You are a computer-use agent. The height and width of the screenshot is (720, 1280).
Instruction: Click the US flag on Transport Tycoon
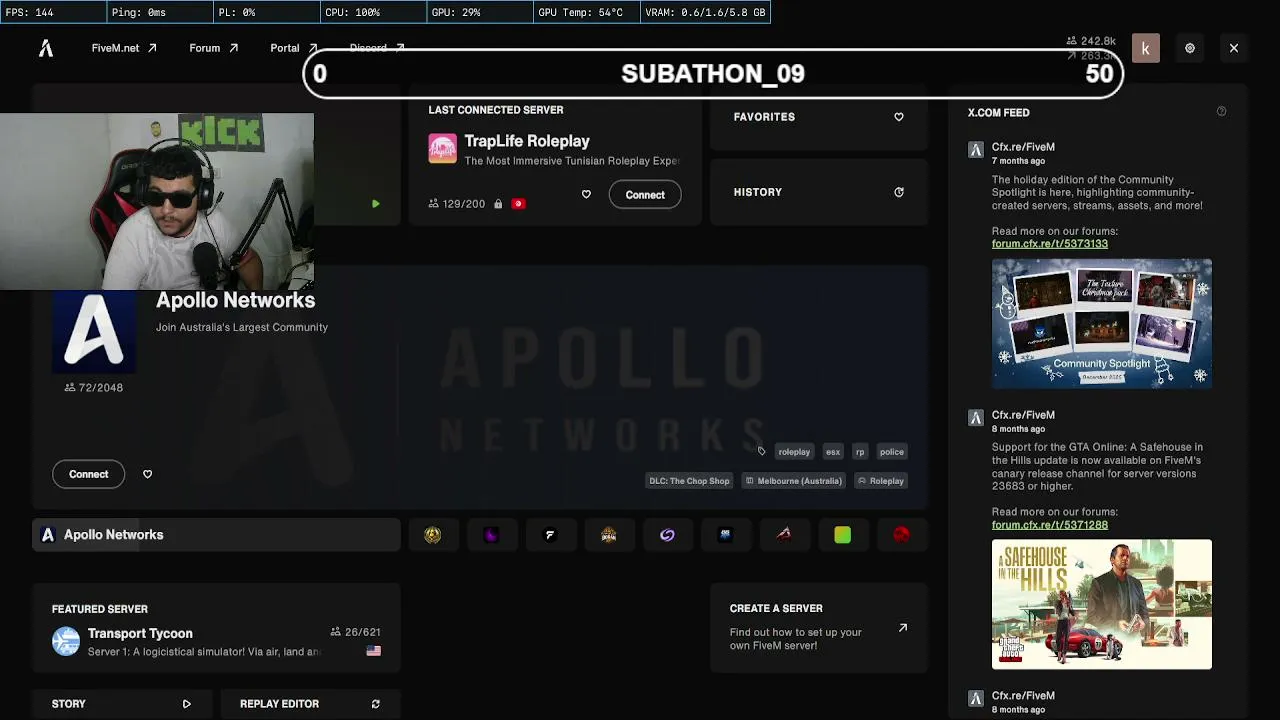(374, 651)
